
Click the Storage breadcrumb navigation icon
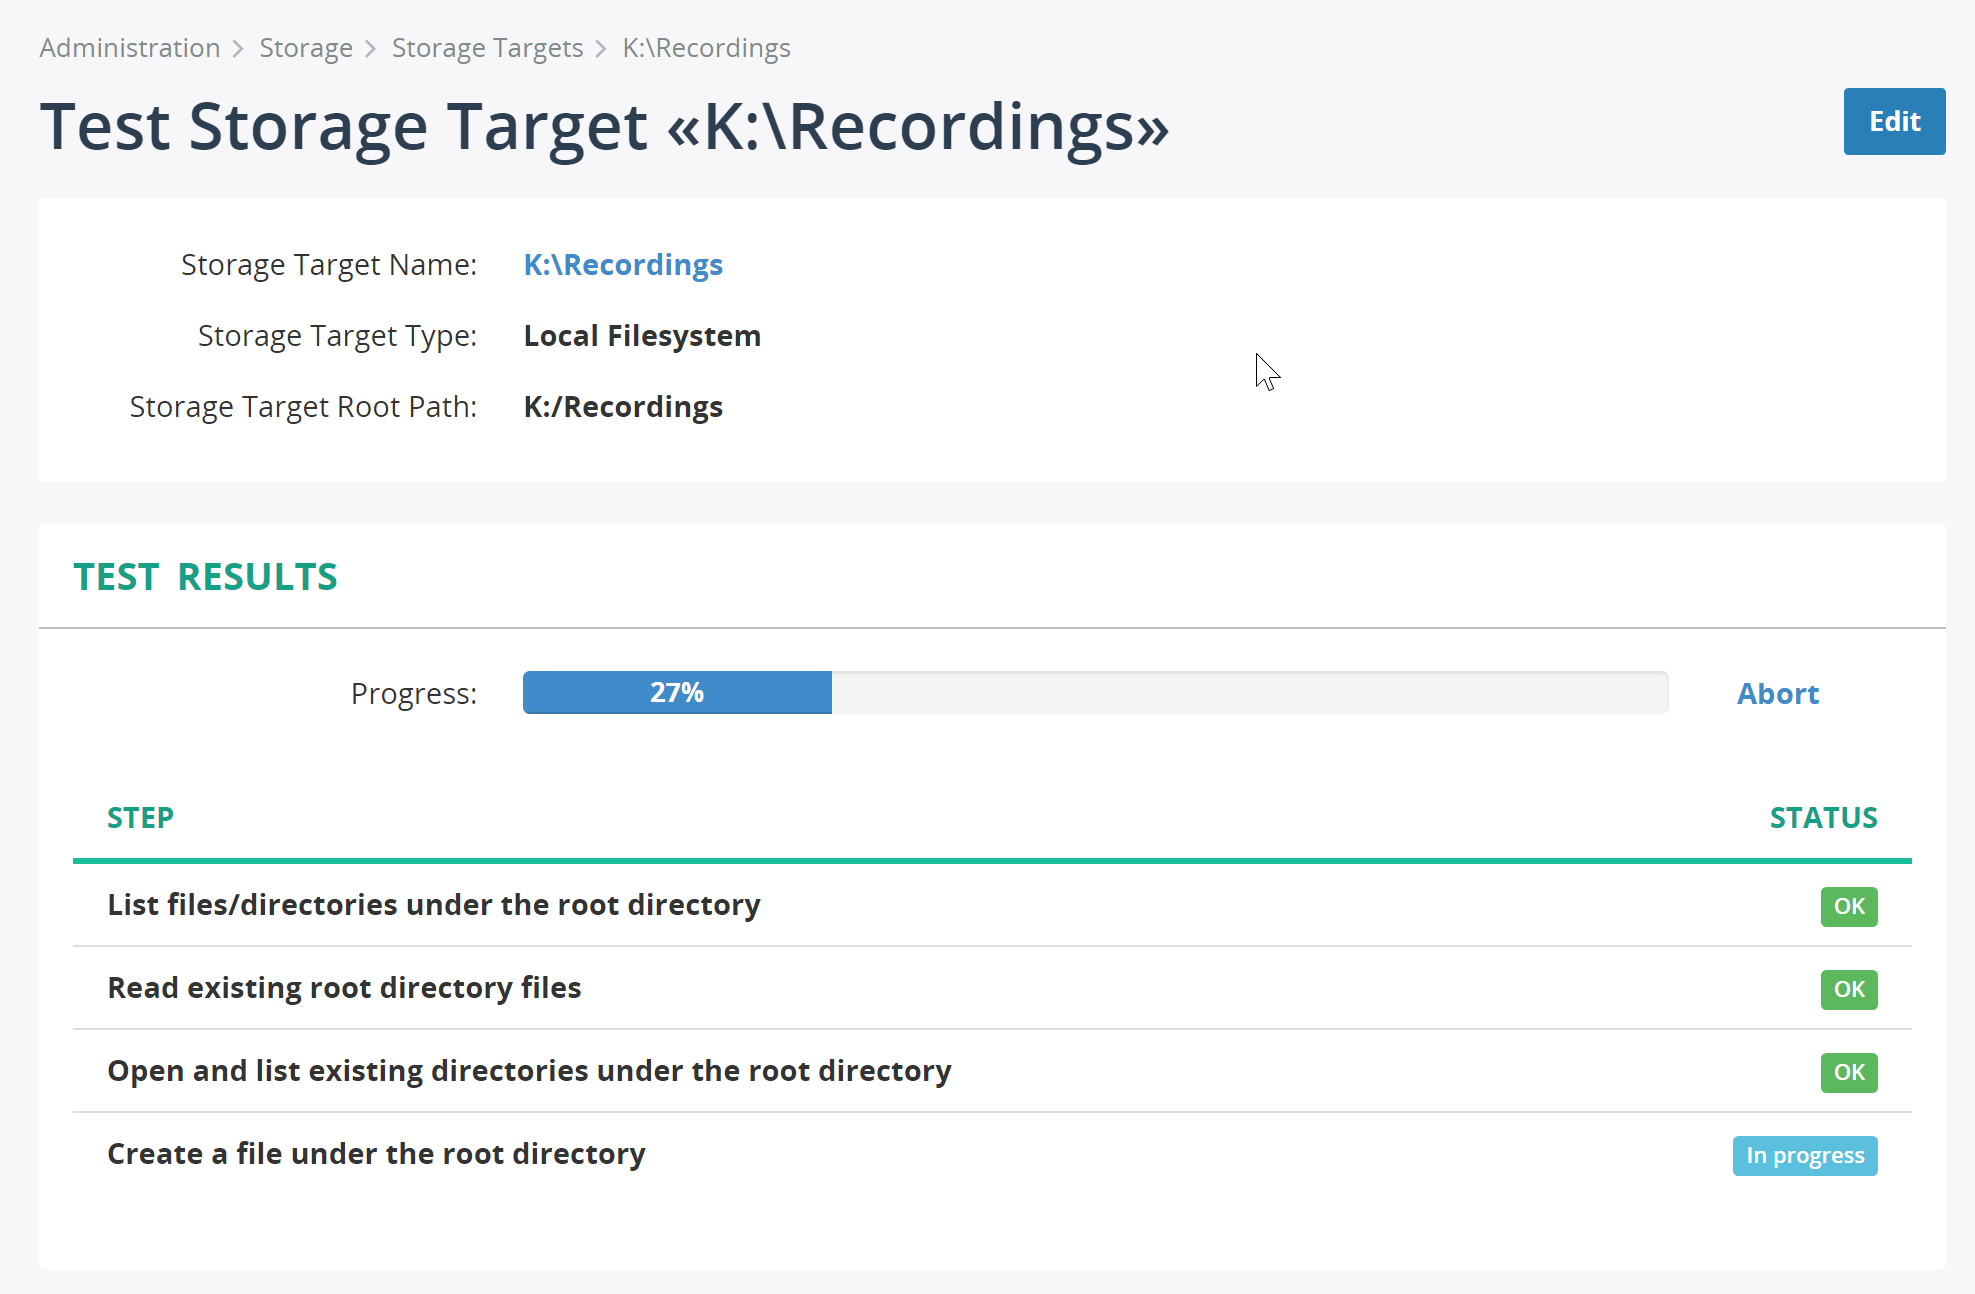[x=305, y=48]
